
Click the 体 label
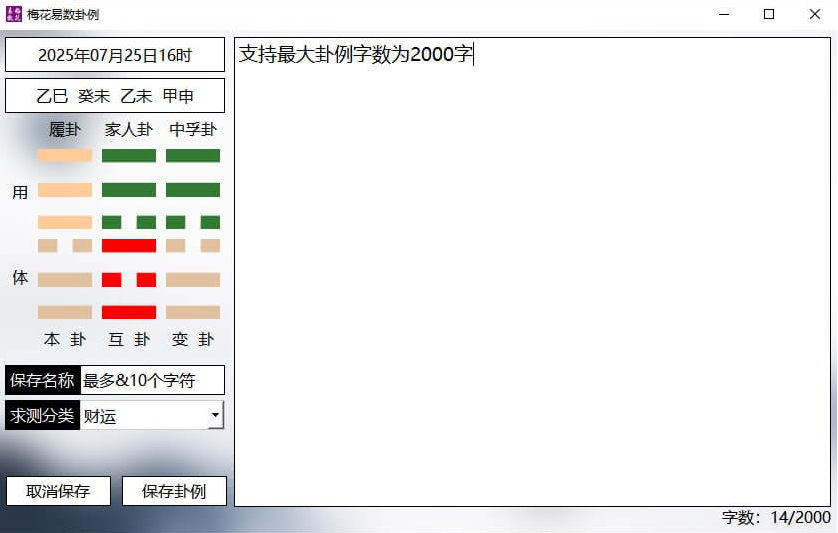point(20,277)
